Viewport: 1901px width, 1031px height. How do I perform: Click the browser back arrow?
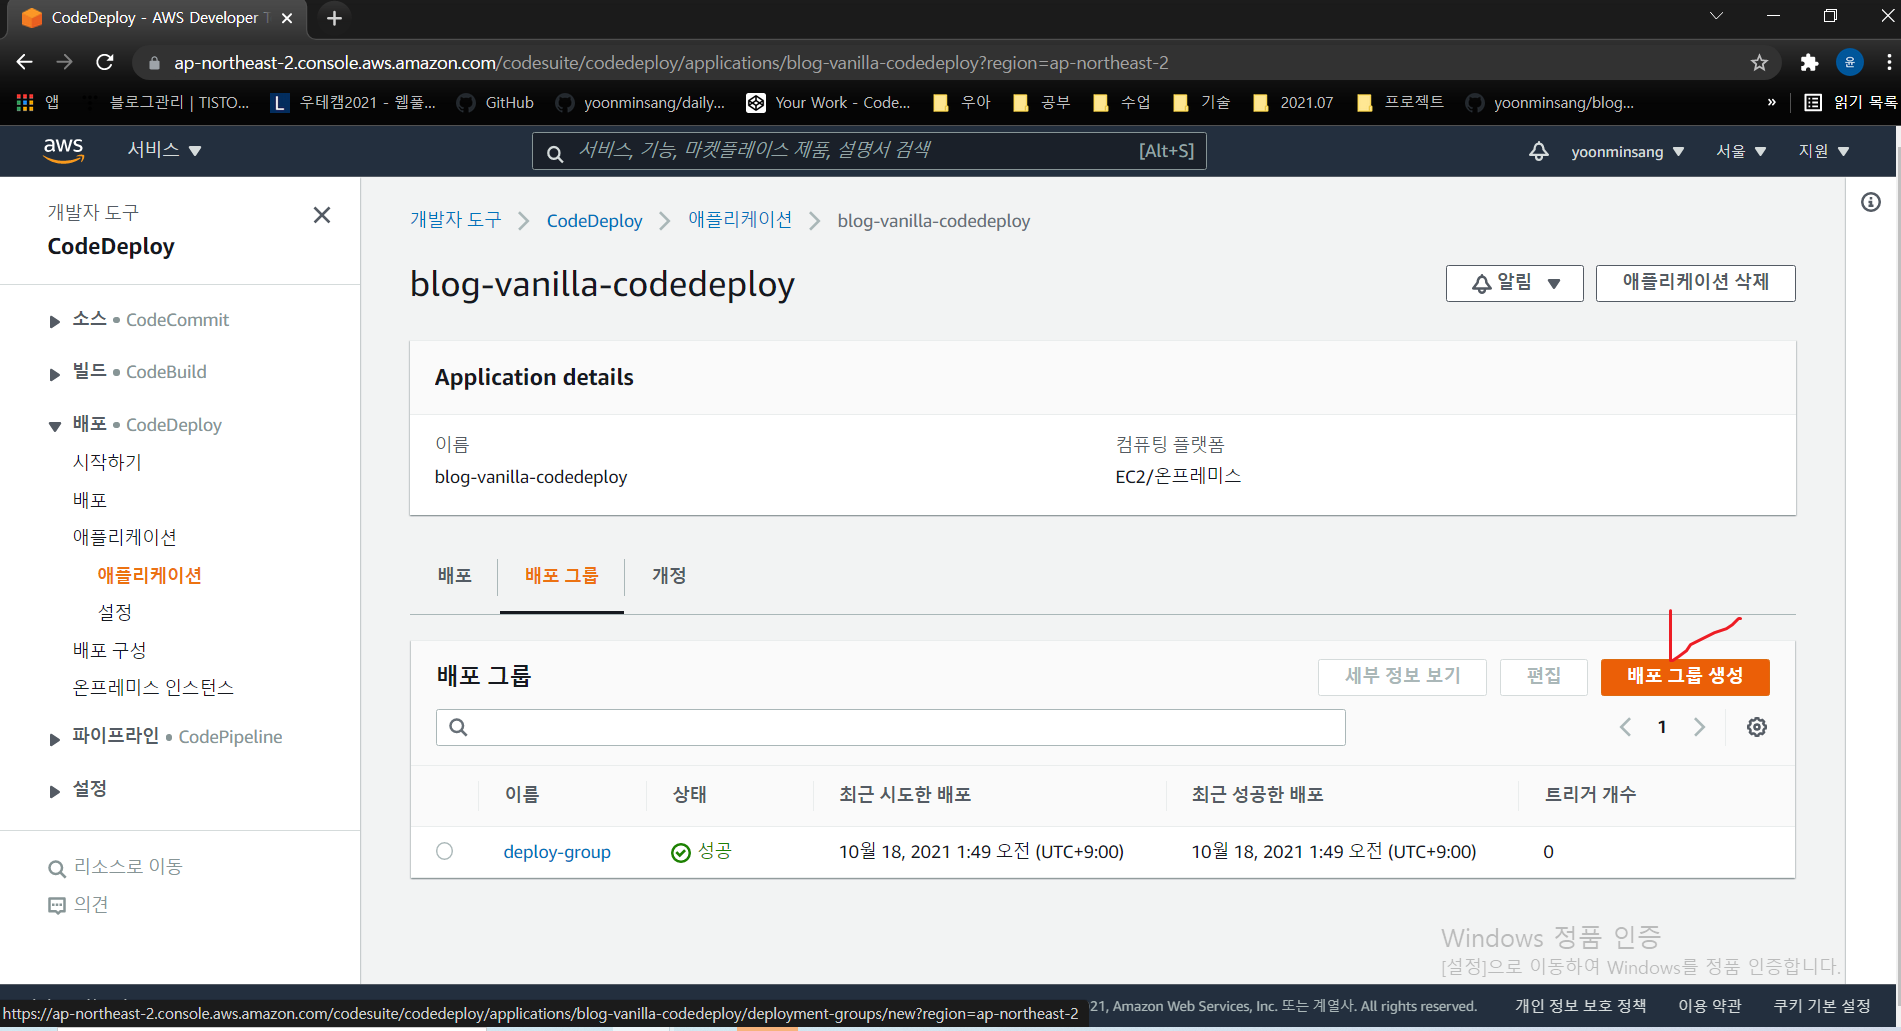[25, 62]
